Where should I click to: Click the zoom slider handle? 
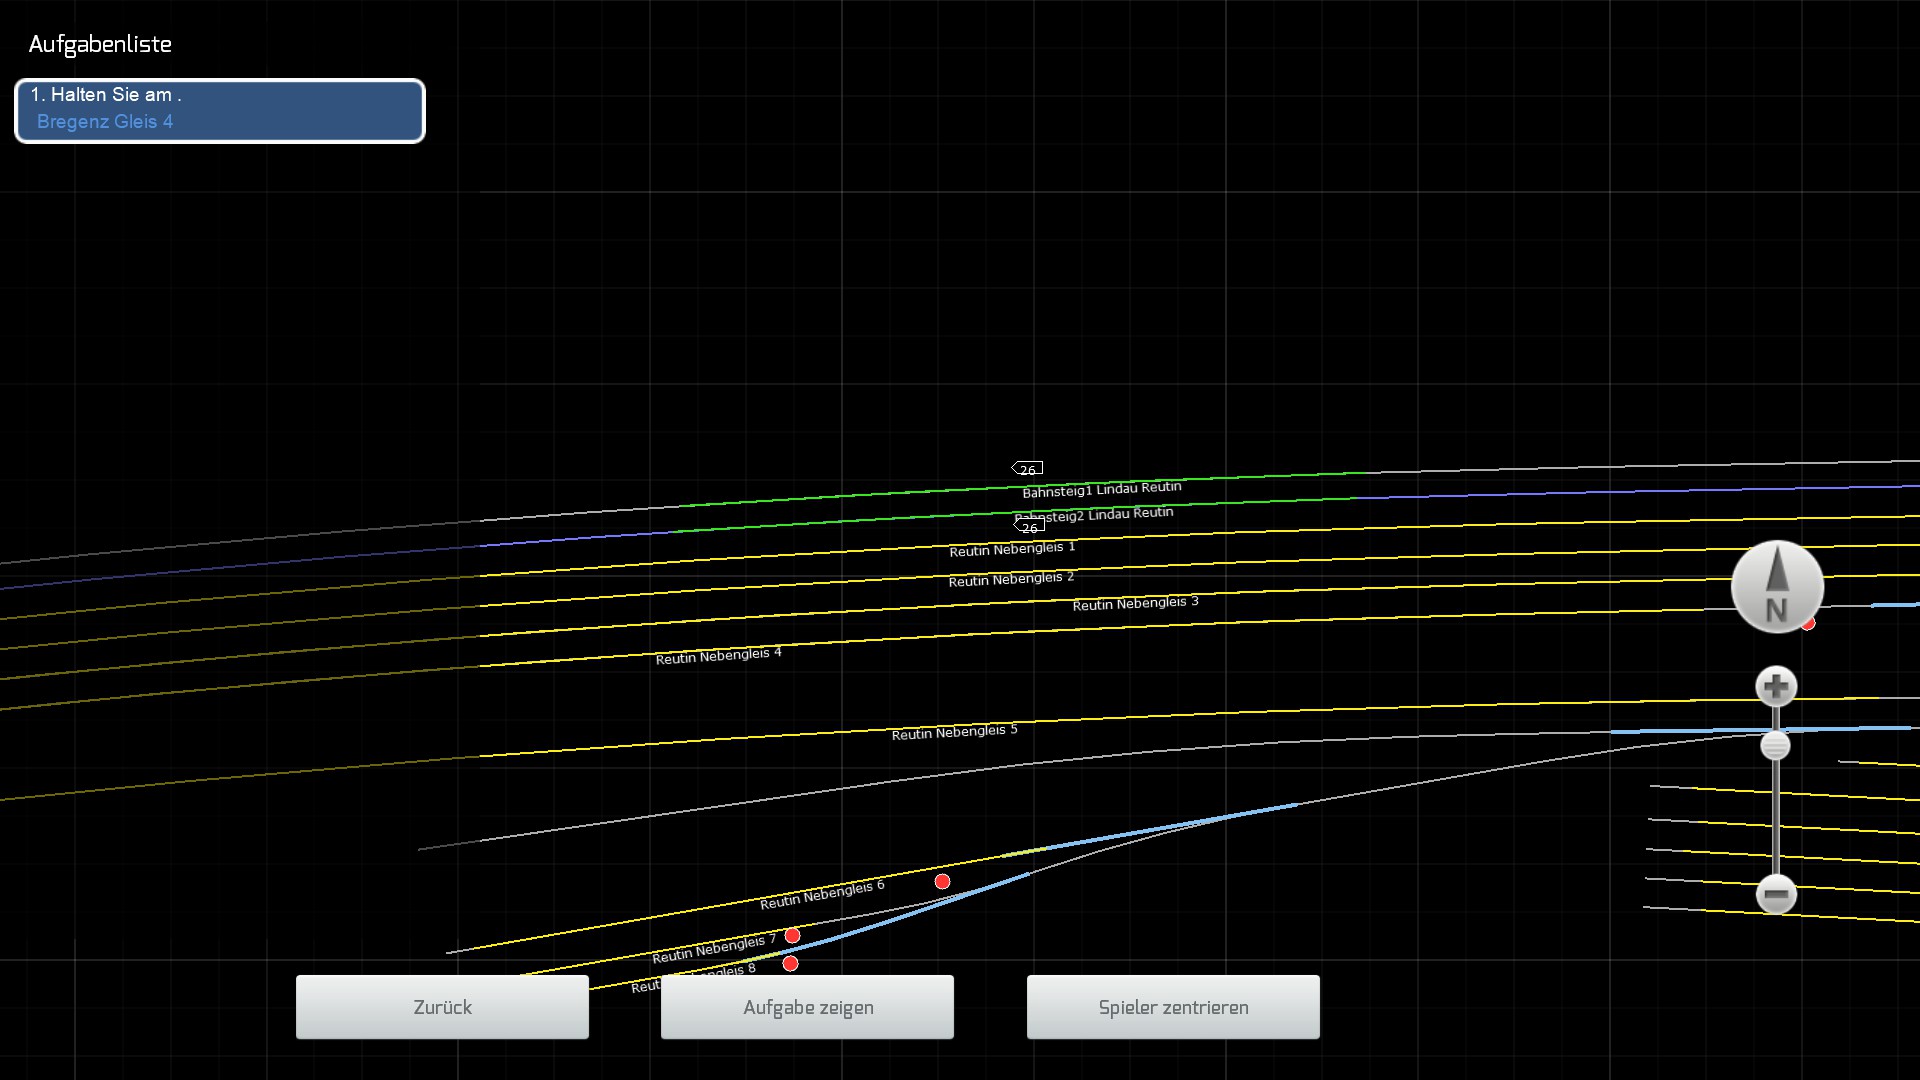pos(1775,746)
